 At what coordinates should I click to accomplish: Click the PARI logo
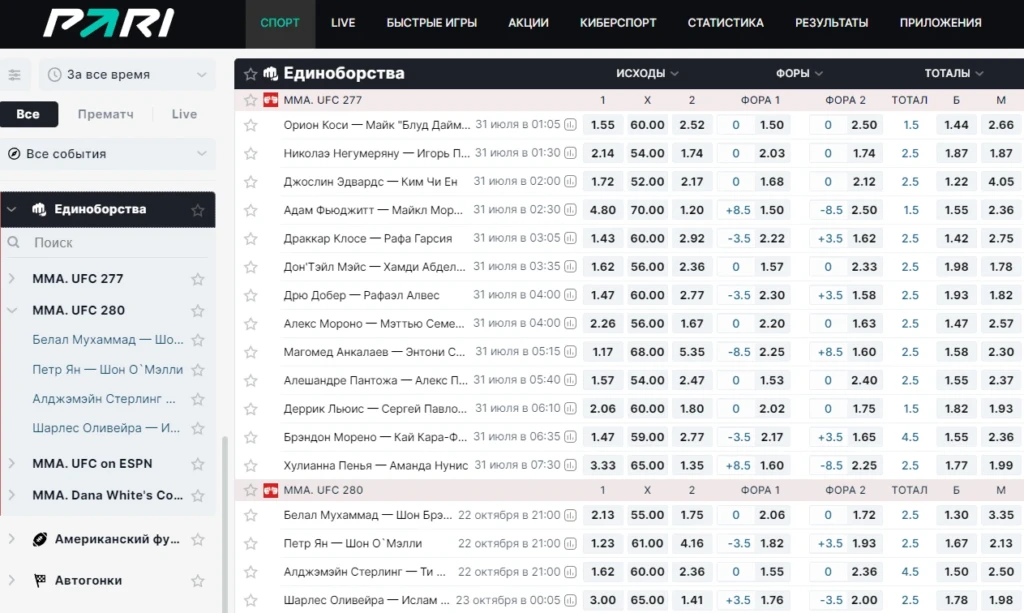(x=109, y=23)
